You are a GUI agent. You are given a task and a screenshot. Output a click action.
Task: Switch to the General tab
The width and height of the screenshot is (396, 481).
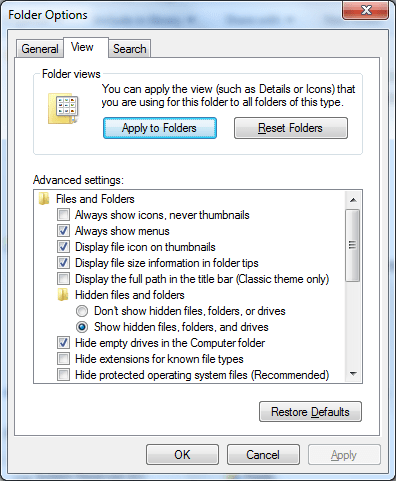tap(40, 49)
